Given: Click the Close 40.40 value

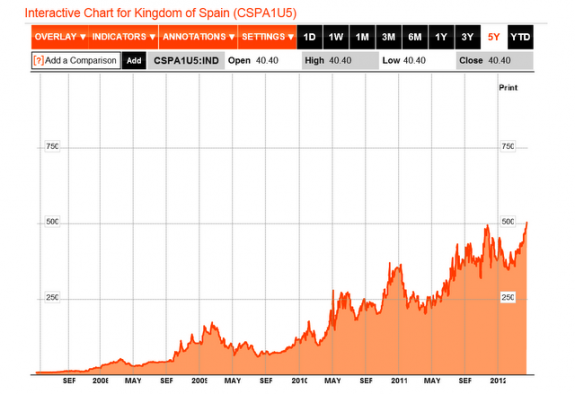Looking at the screenshot, I should click(485, 61).
